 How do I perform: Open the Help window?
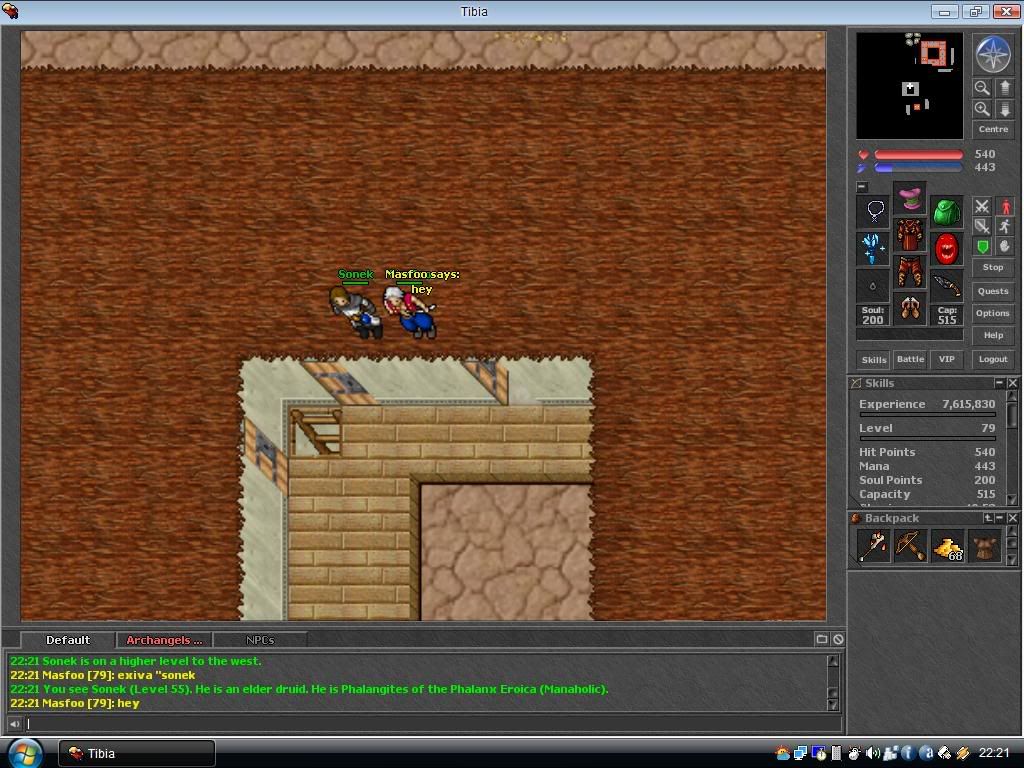tap(993, 335)
